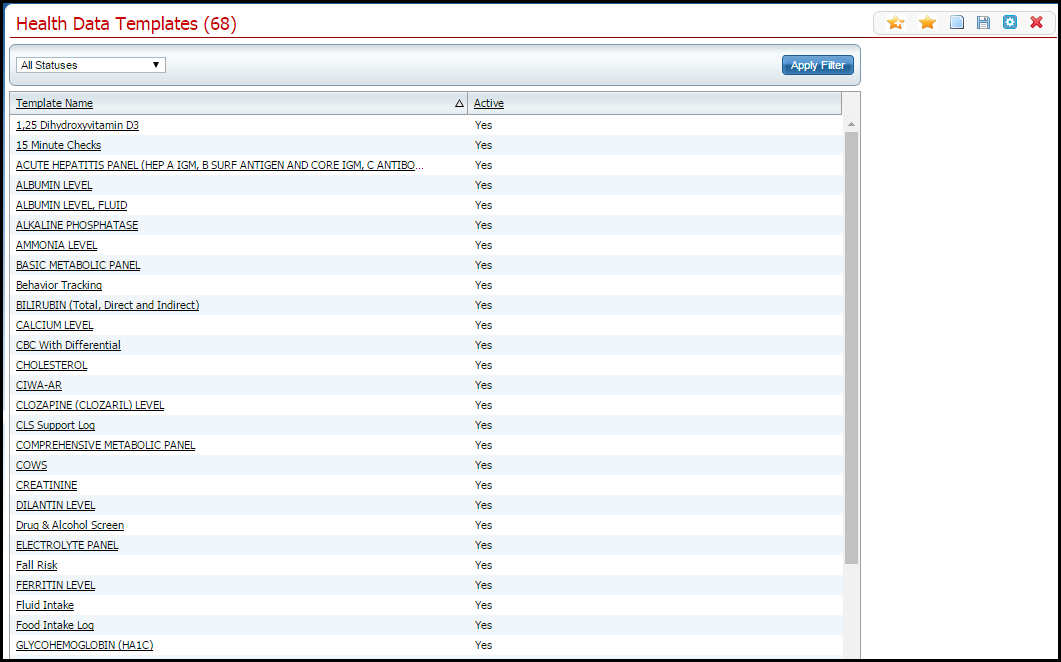Select the Drug & Alcohol Screen link
Image resolution: width=1061 pixels, height=662 pixels.
tap(70, 526)
